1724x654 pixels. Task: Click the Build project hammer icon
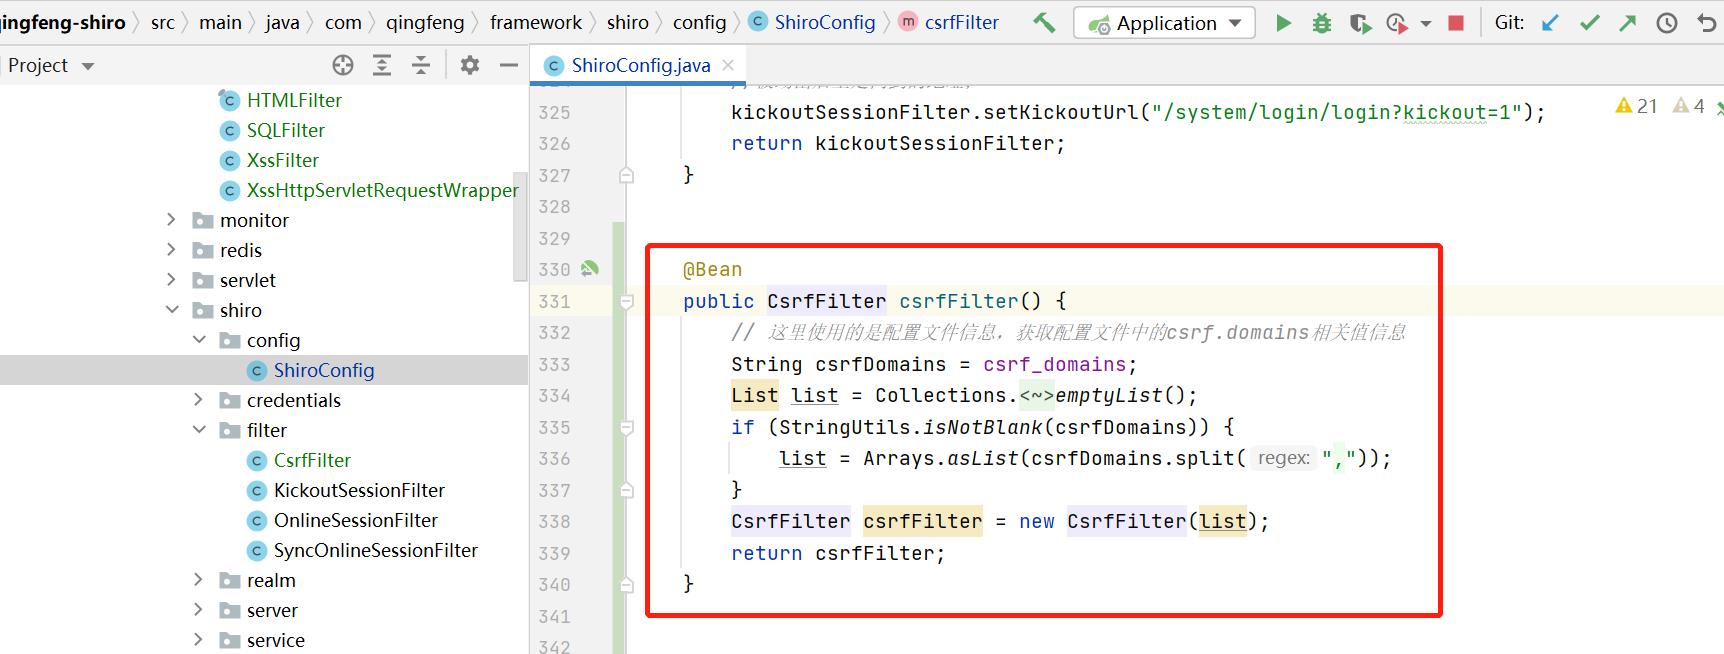(x=1044, y=22)
